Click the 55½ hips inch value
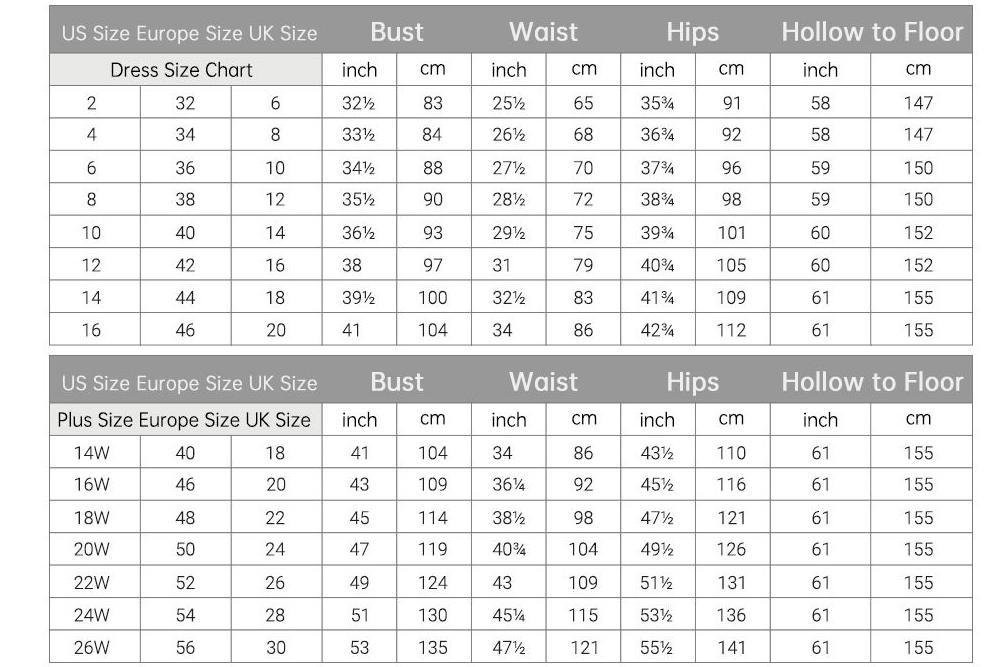Image resolution: width=1000 pixels, height=667 pixels. click(657, 647)
